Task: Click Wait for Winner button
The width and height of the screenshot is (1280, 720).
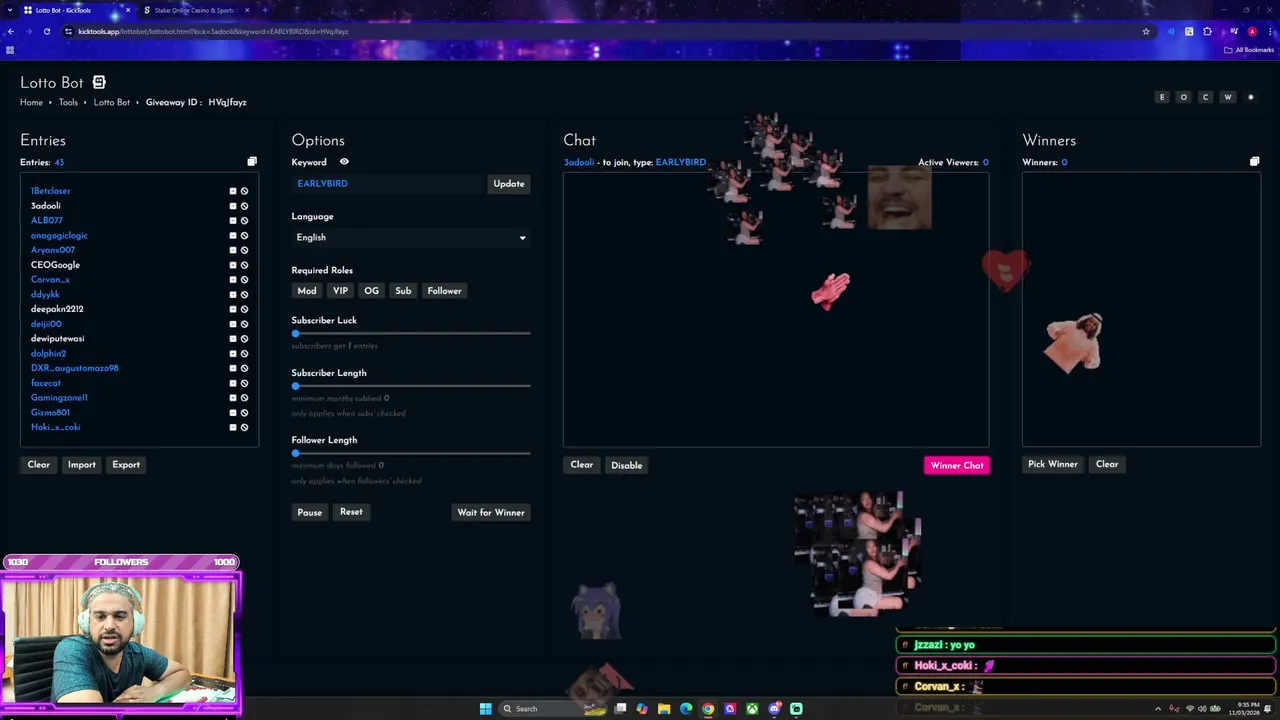Action: [x=491, y=513]
